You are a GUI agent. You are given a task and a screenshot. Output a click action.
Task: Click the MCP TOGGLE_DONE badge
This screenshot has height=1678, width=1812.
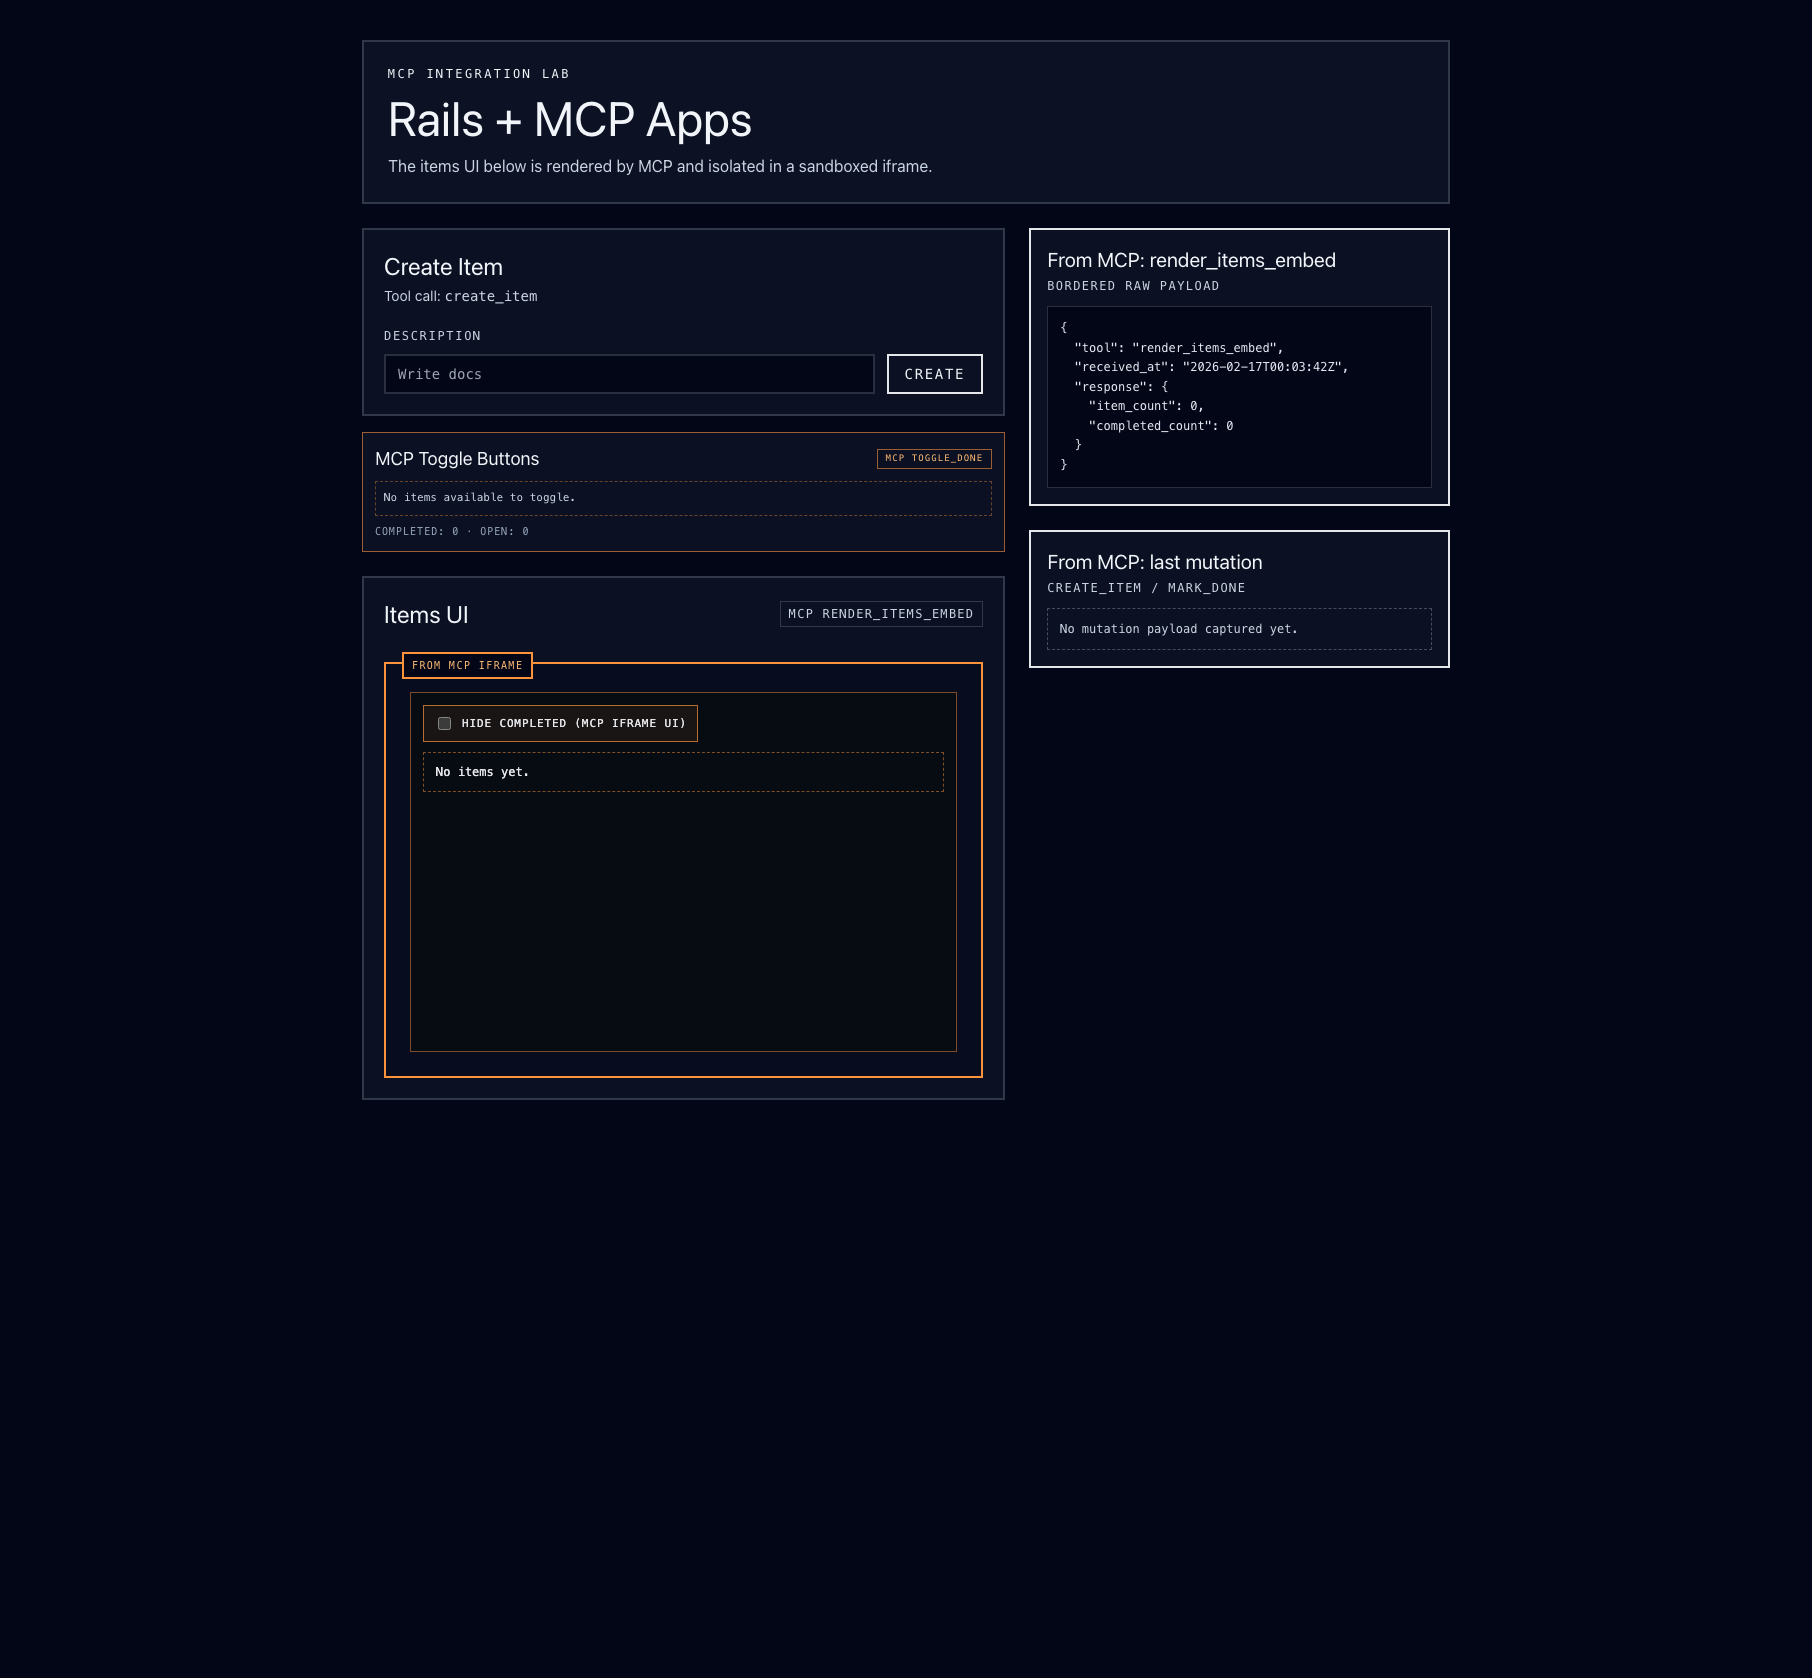pos(933,458)
